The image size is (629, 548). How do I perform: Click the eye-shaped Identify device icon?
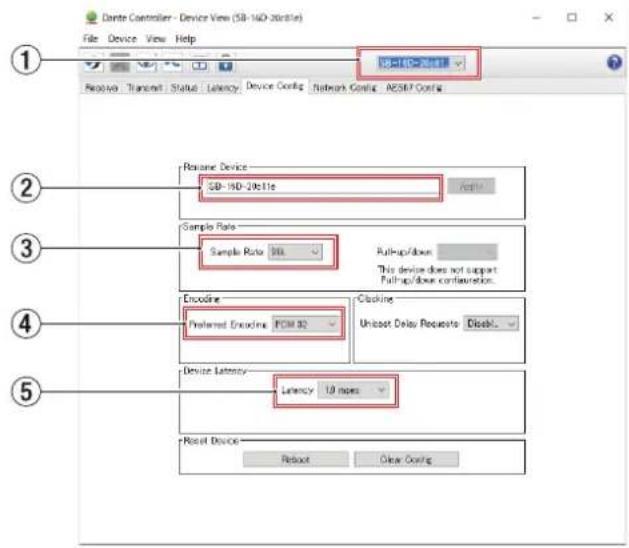point(146,63)
